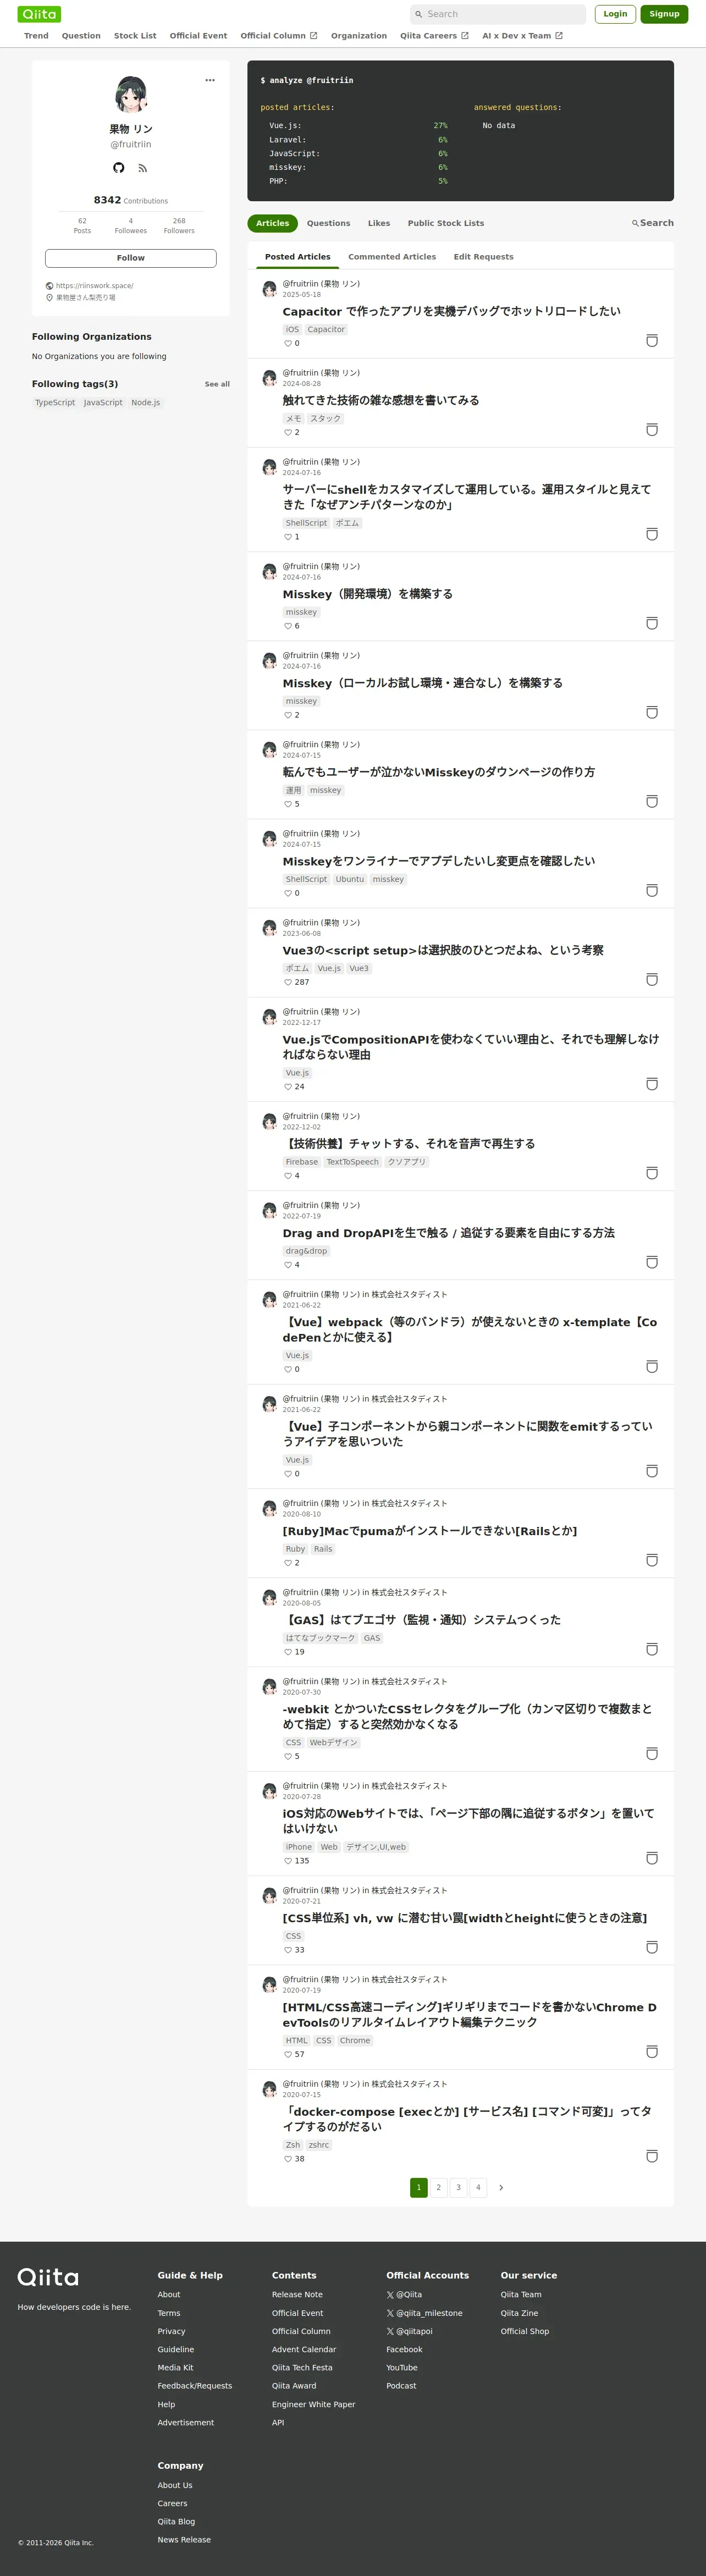
Task: Click the green Signup button
Action: pyautogui.click(x=664, y=14)
